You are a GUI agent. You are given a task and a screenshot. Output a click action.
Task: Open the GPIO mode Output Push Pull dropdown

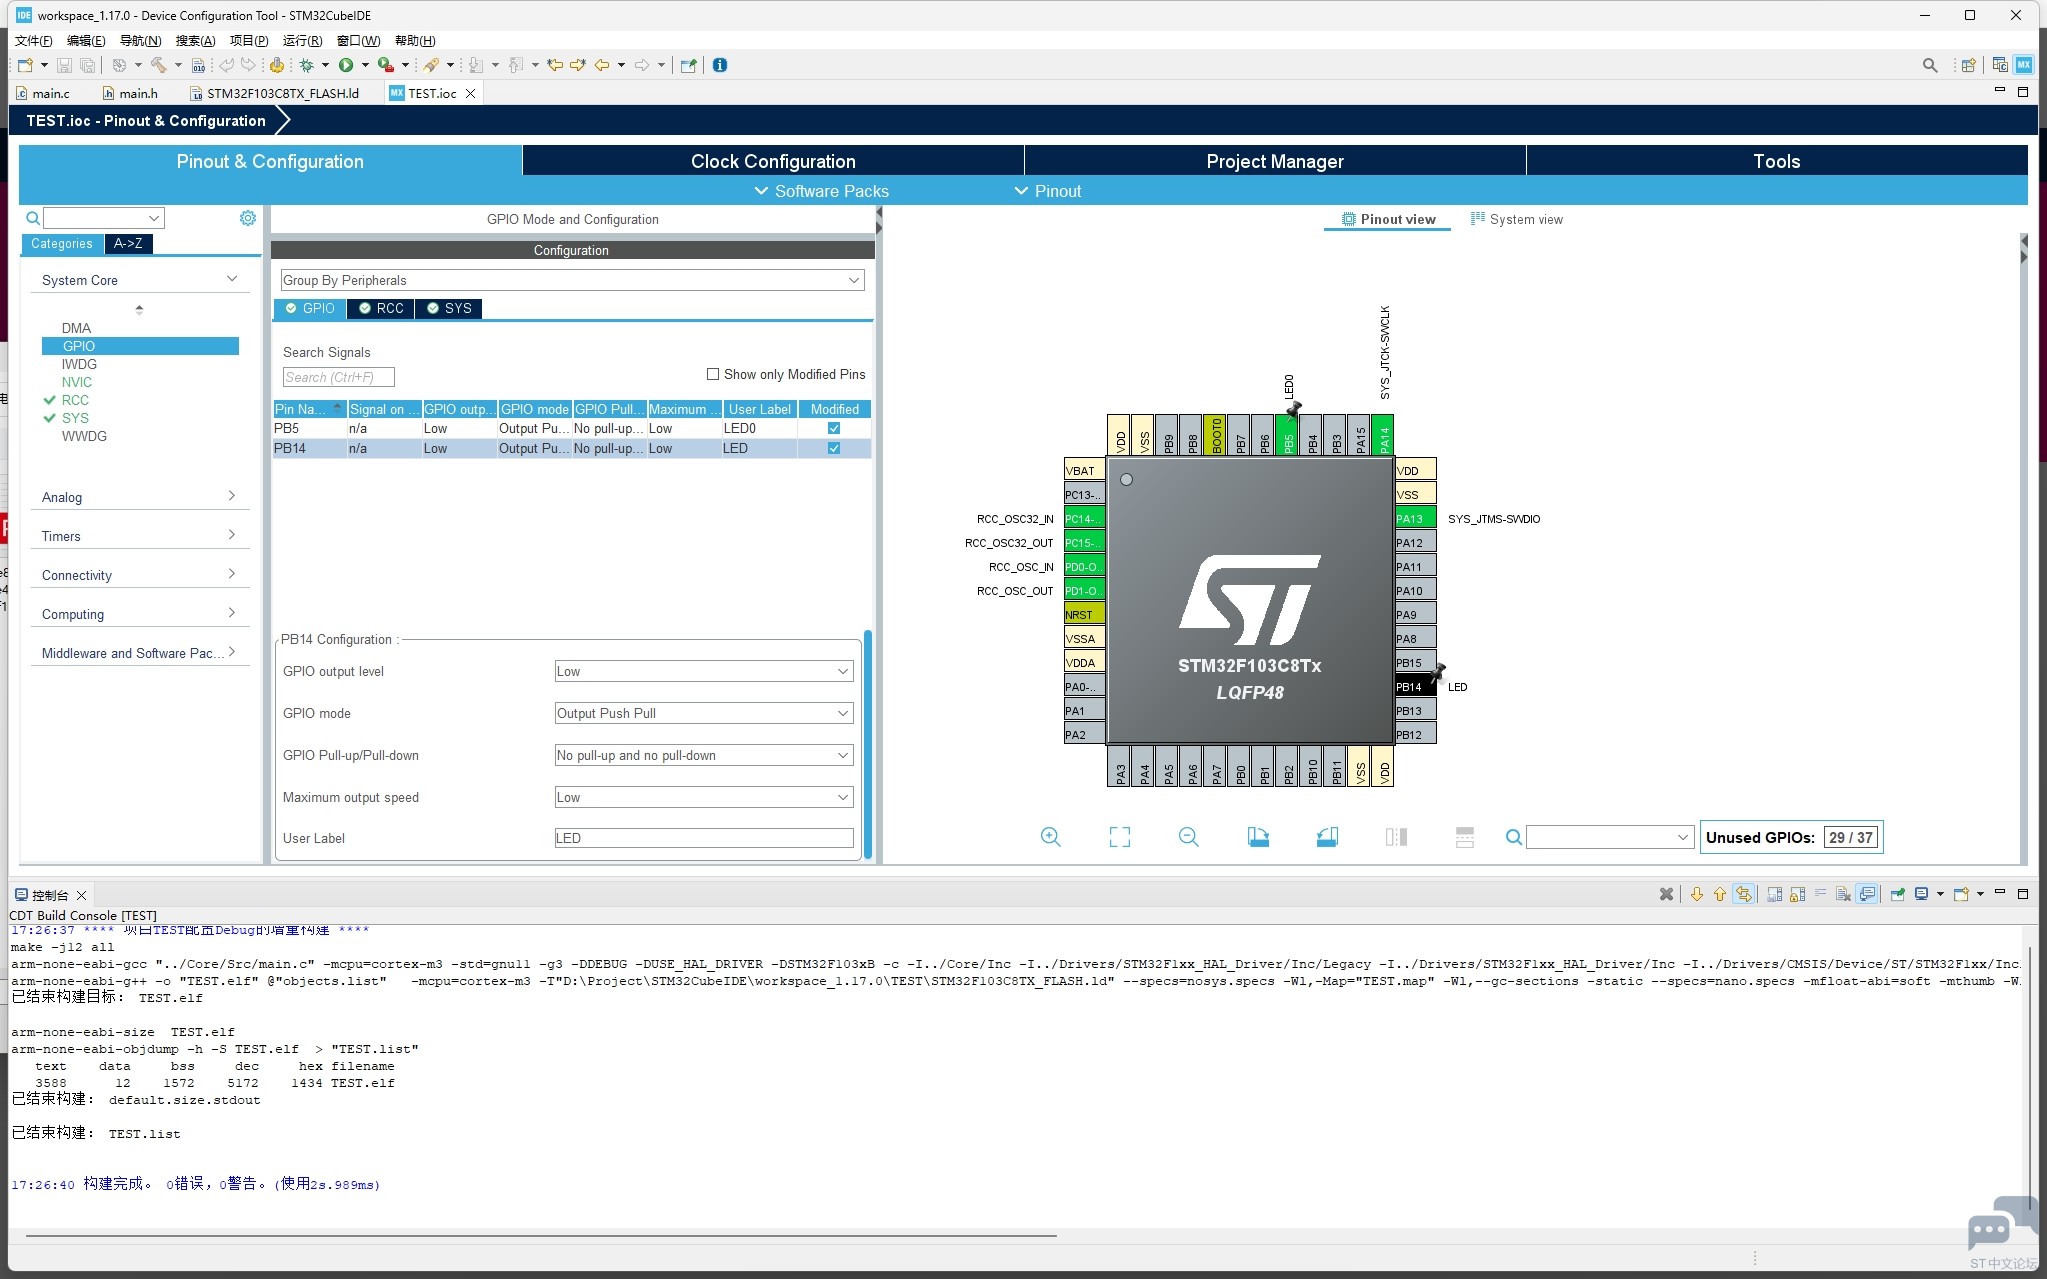pyautogui.click(x=704, y=713)
